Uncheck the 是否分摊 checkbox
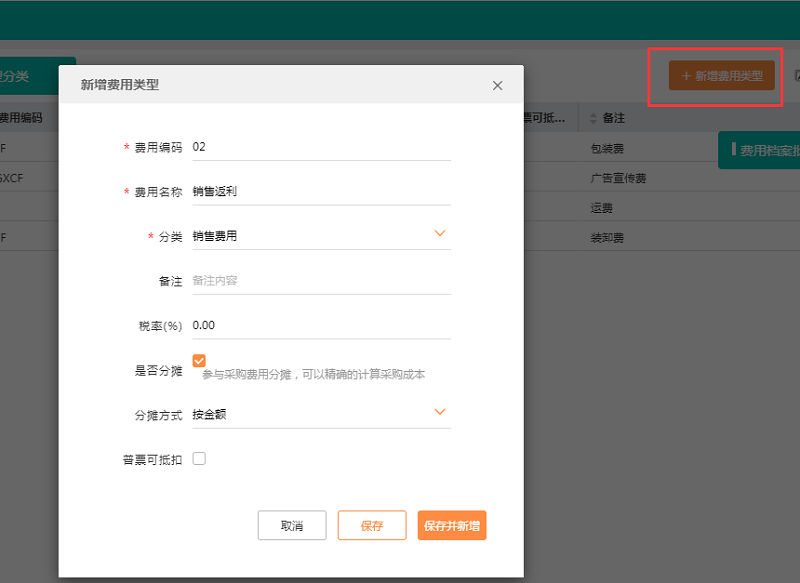 [x=199, y=361]
